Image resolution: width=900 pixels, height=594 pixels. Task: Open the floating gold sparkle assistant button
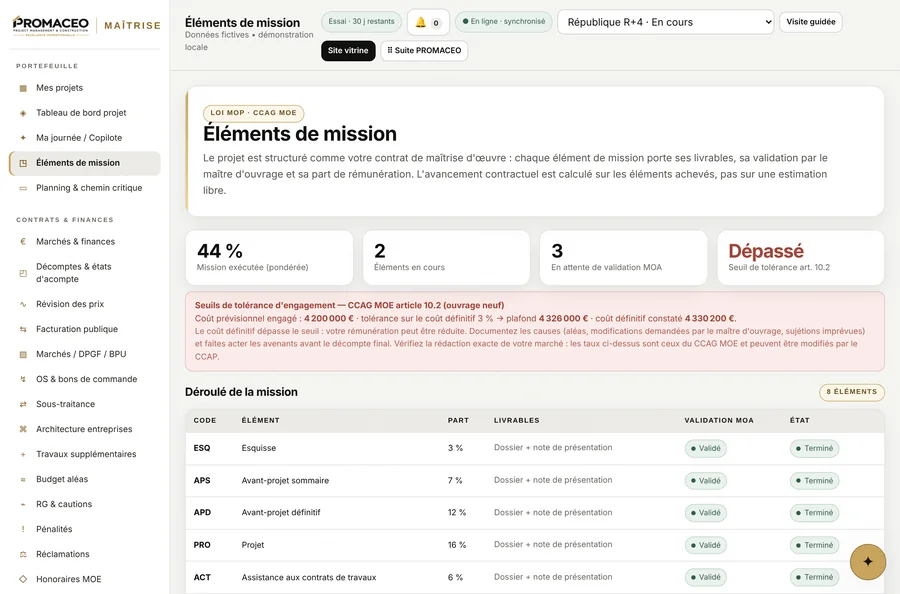(x=867, y=561)
